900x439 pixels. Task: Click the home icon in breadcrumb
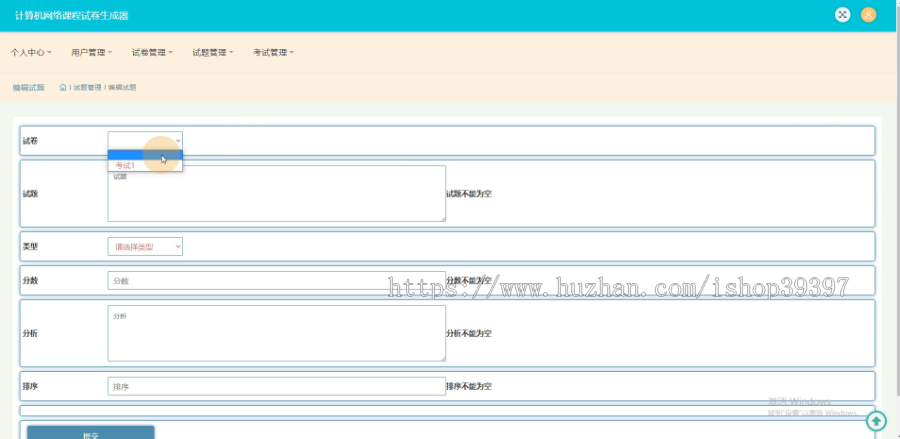tap(63, 87)
